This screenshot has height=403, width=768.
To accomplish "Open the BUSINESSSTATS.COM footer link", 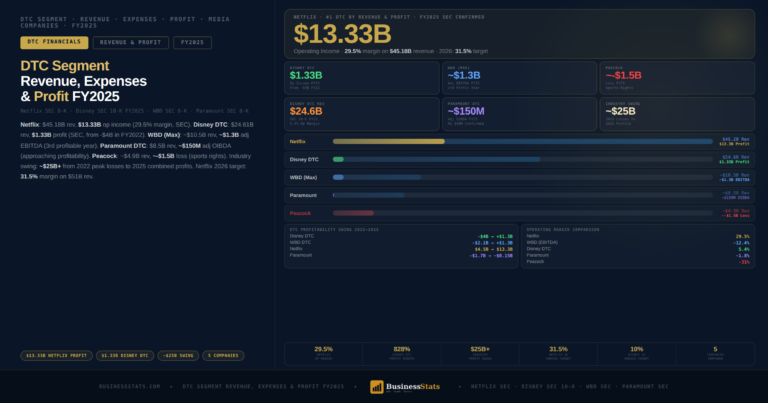I will 130,387.
